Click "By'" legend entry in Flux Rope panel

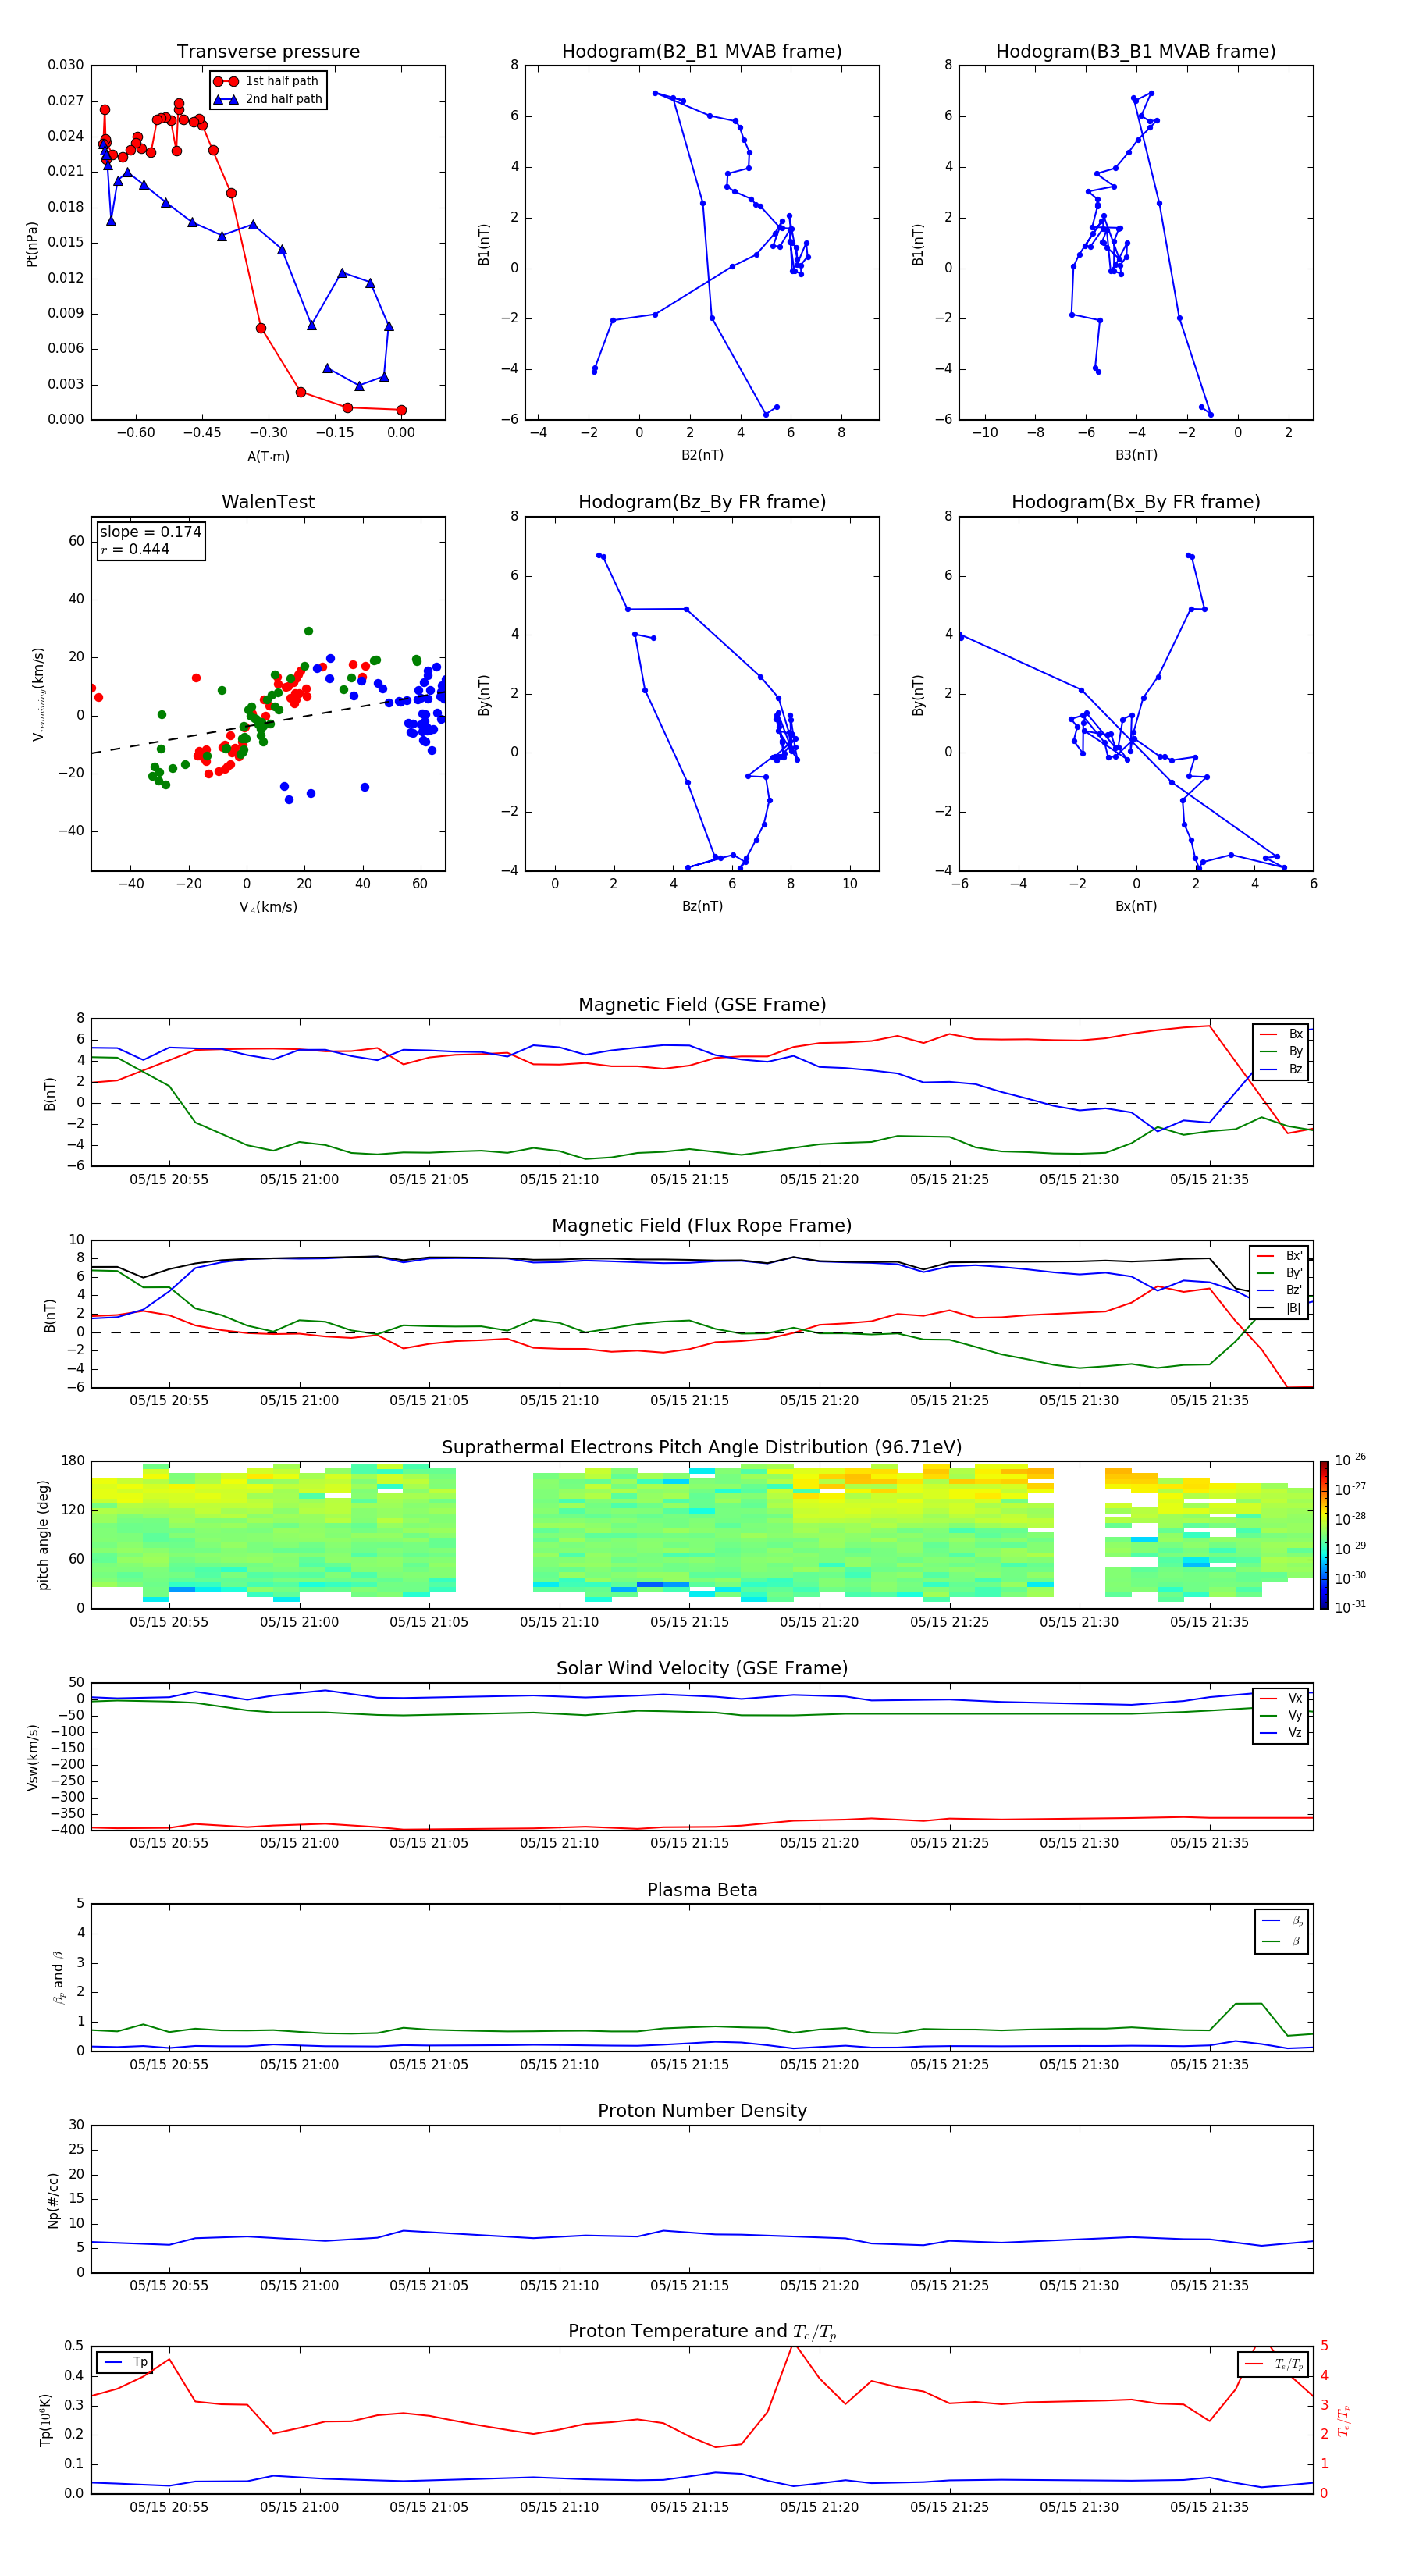point(1279,1273)
